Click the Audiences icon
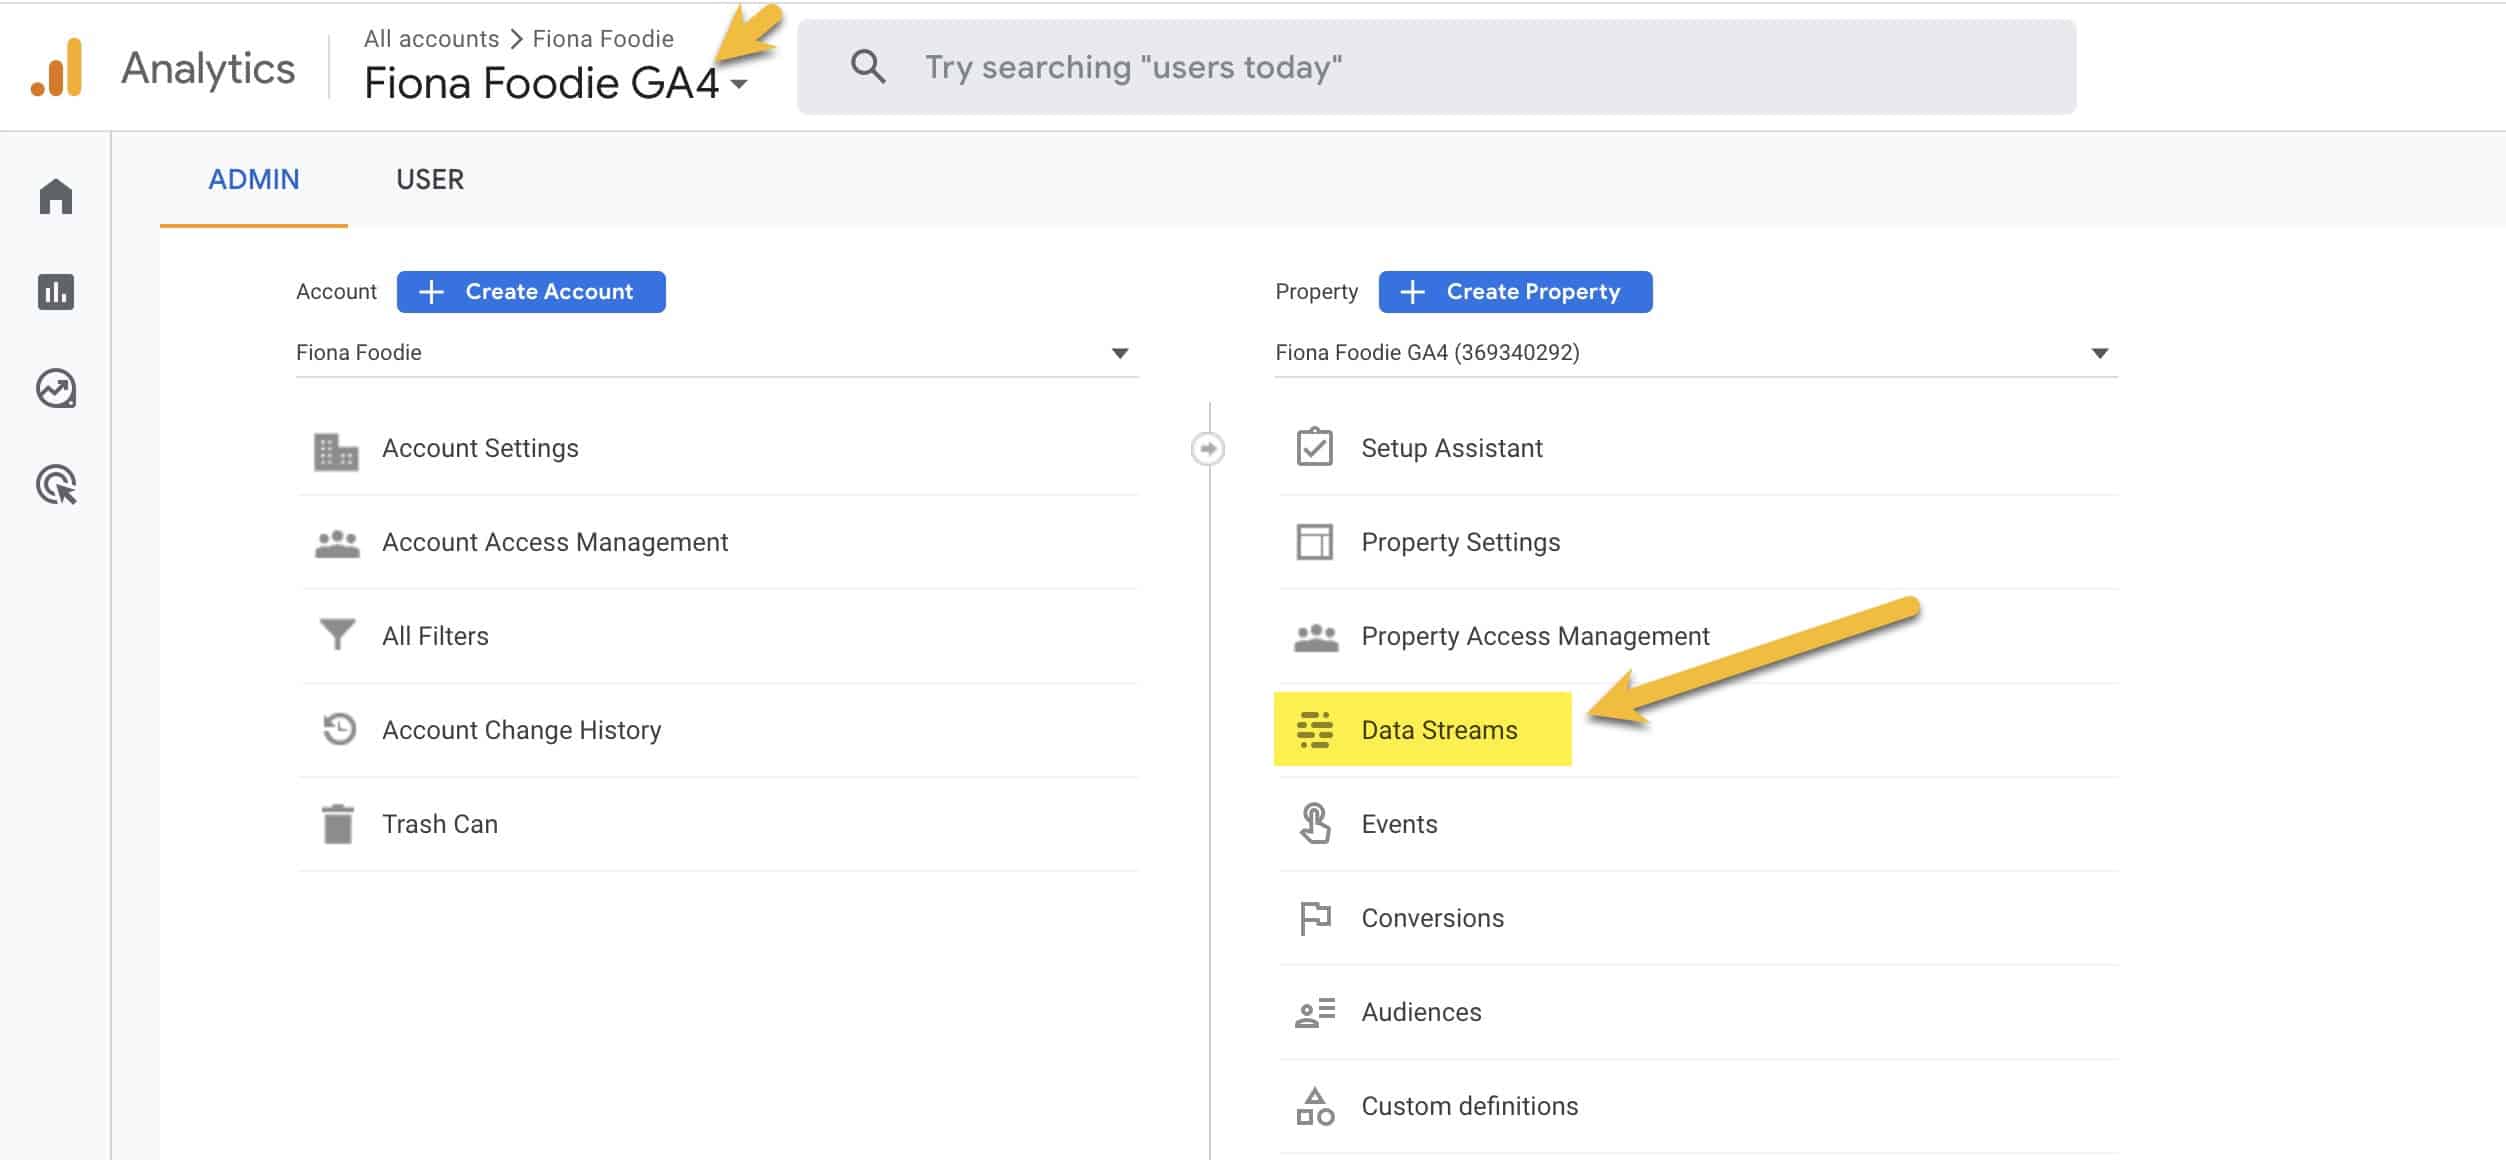 click(x=1315, y=1013)
